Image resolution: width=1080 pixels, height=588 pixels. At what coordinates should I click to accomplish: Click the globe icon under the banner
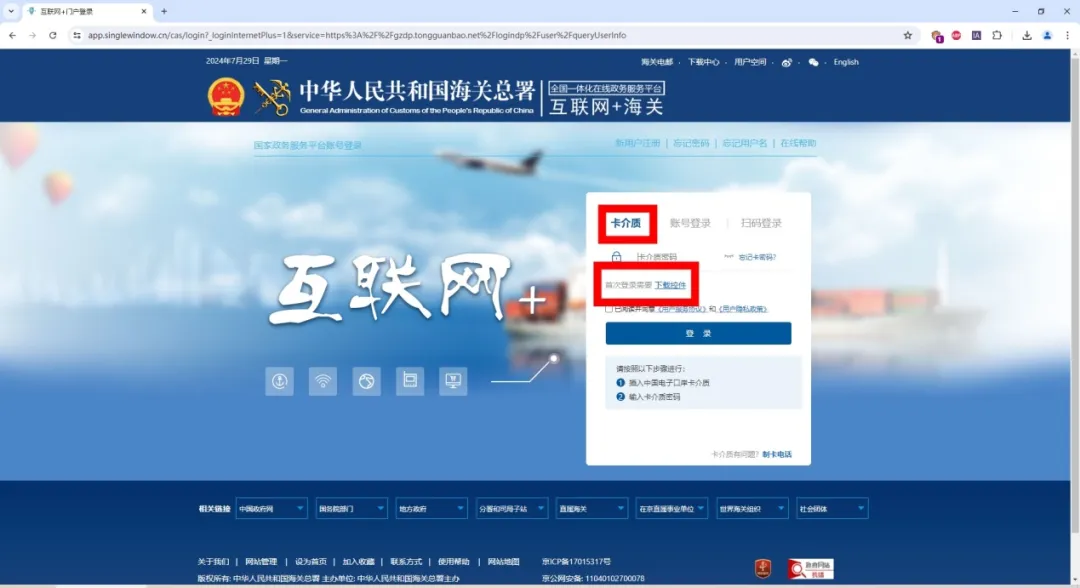366,381
